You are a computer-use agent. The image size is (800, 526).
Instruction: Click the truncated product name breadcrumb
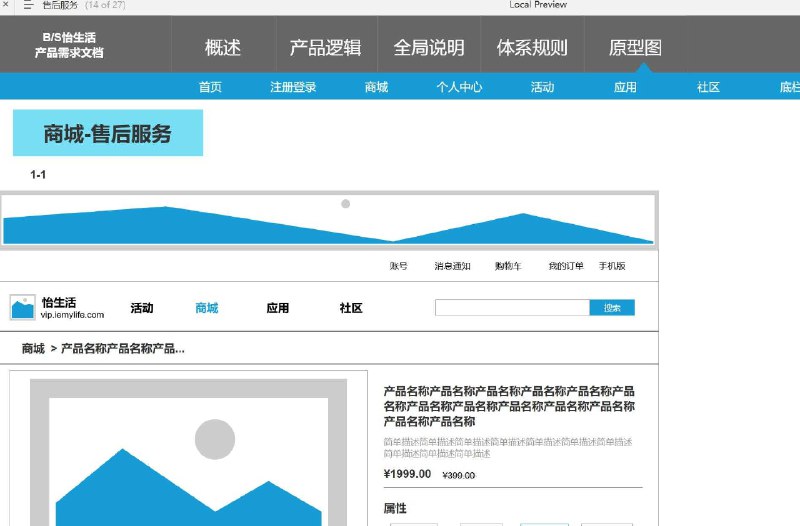pyautogui.click(x=123, y=348)
